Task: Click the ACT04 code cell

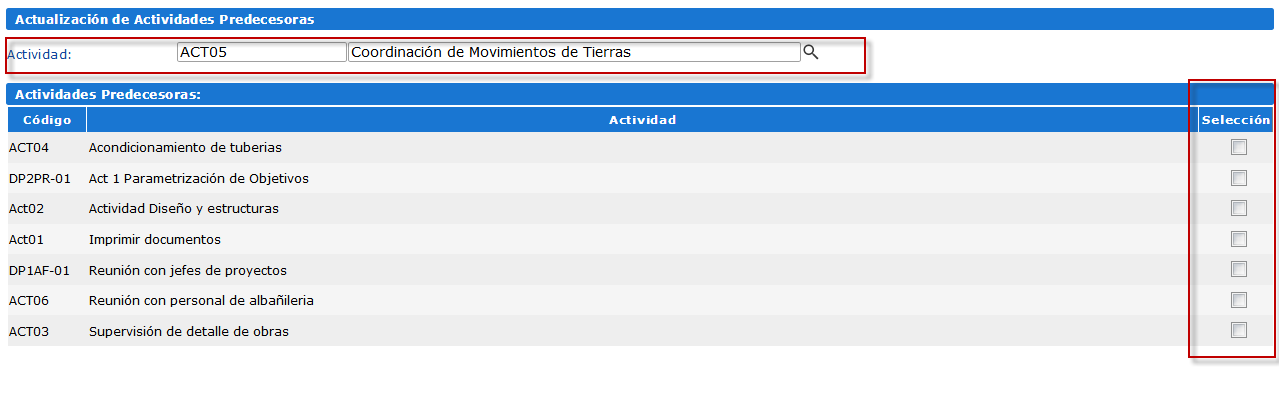Action: click(x=29, y=148)
